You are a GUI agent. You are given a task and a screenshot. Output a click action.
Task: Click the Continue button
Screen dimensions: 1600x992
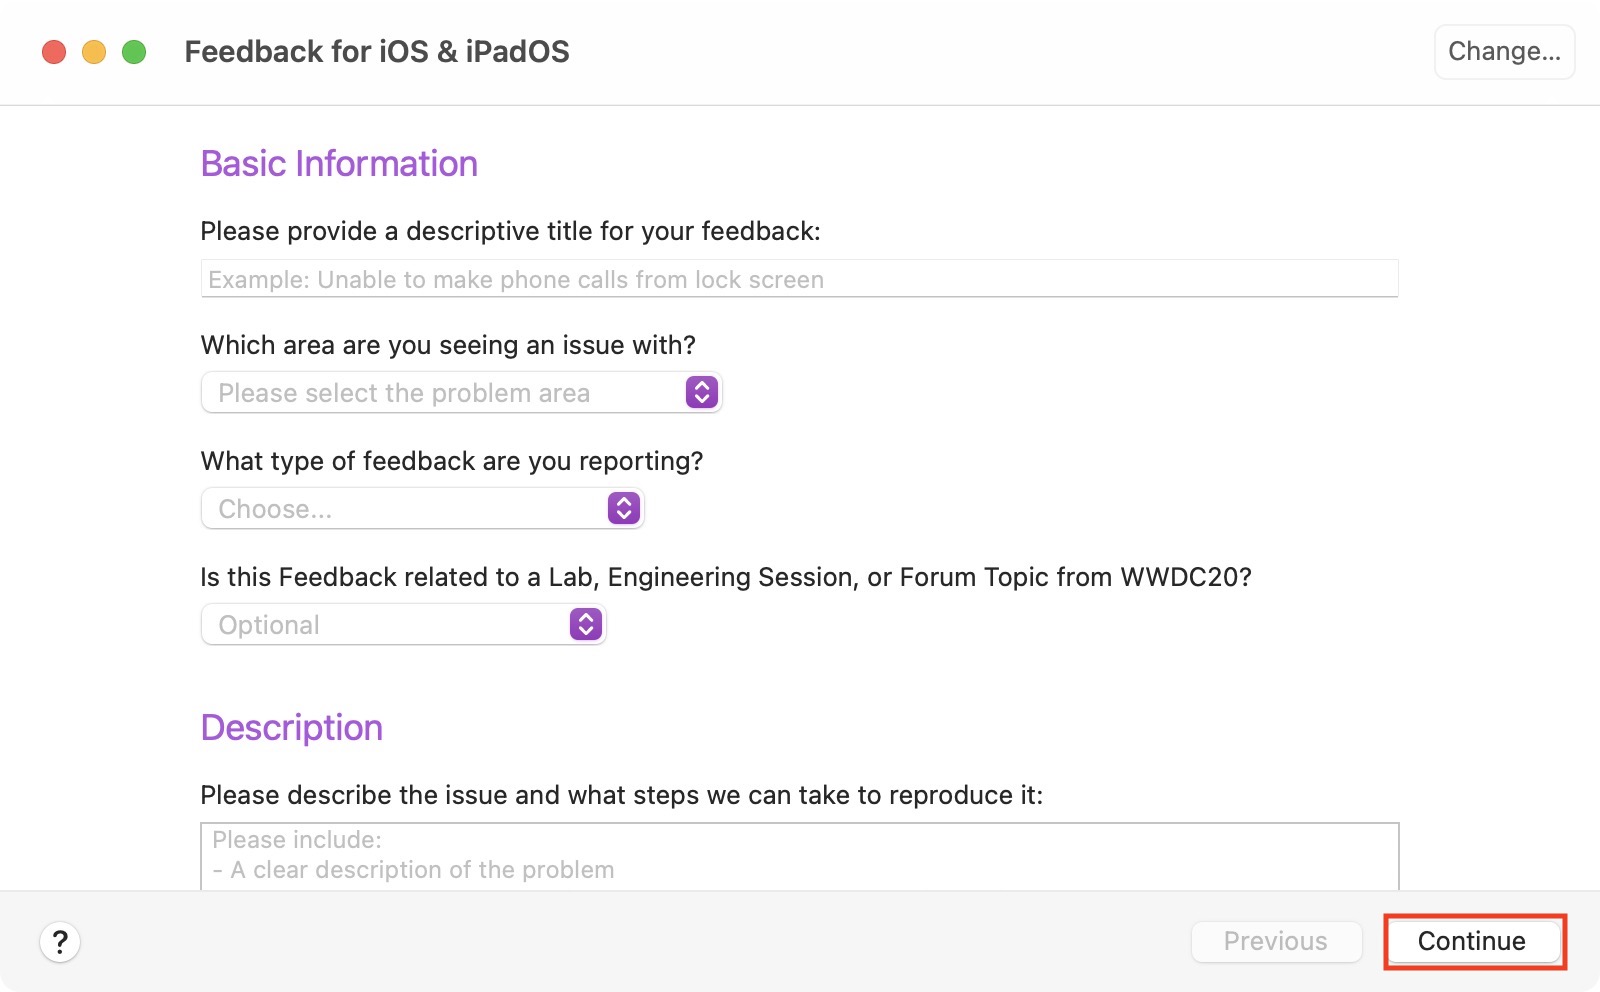click(x=1472, y=941)
